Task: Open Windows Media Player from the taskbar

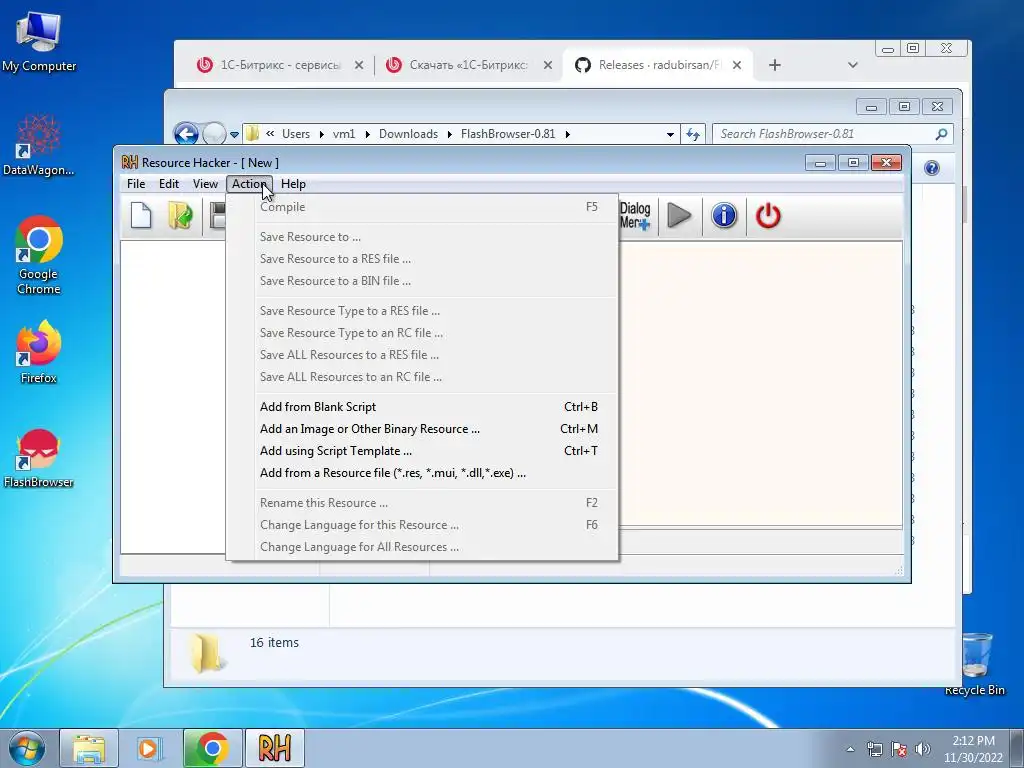Action: (149, 748)
